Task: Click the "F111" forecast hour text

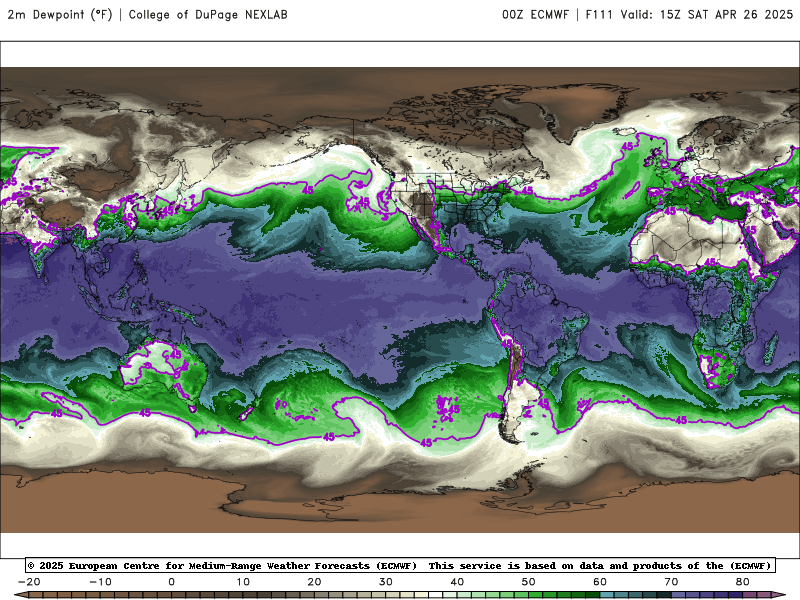Action: (x=598, y=15)
